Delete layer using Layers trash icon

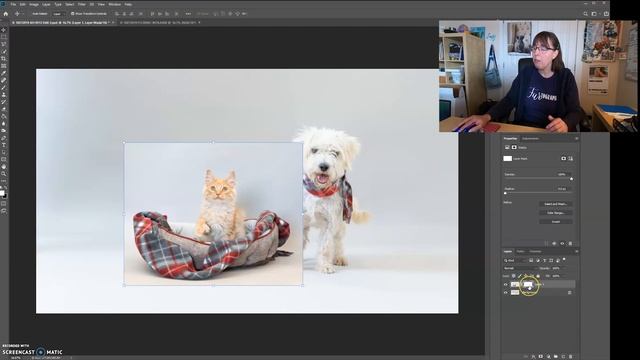tap(571, 356)
